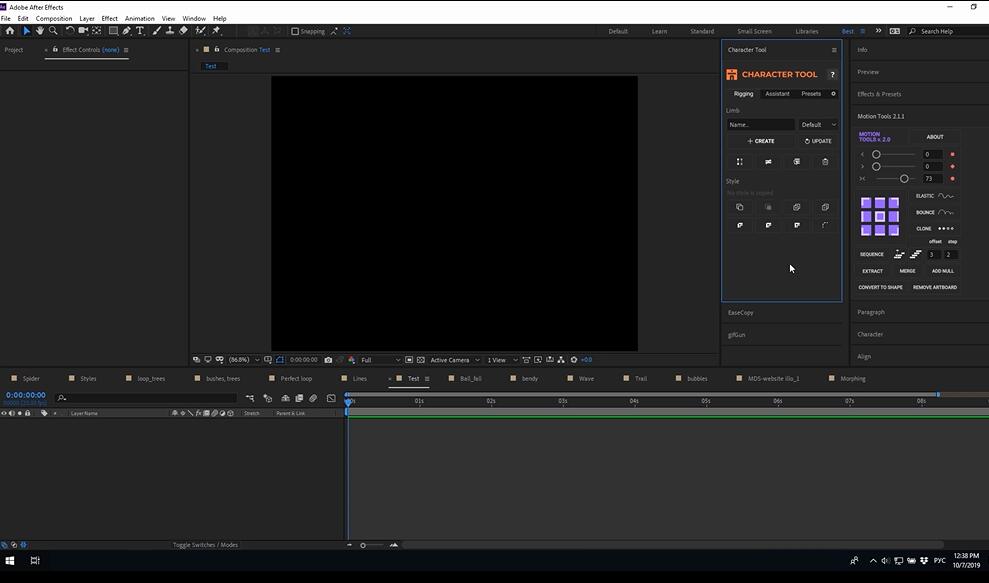Click the first Motion Tools ease slider handle
This screenshot has height=583, width=989.
(876, 154)
